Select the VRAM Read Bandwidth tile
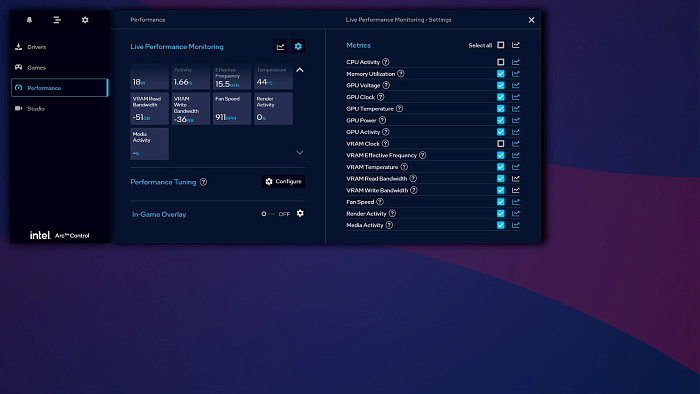The width and height of the screenshot is (700, 394). 150,108
